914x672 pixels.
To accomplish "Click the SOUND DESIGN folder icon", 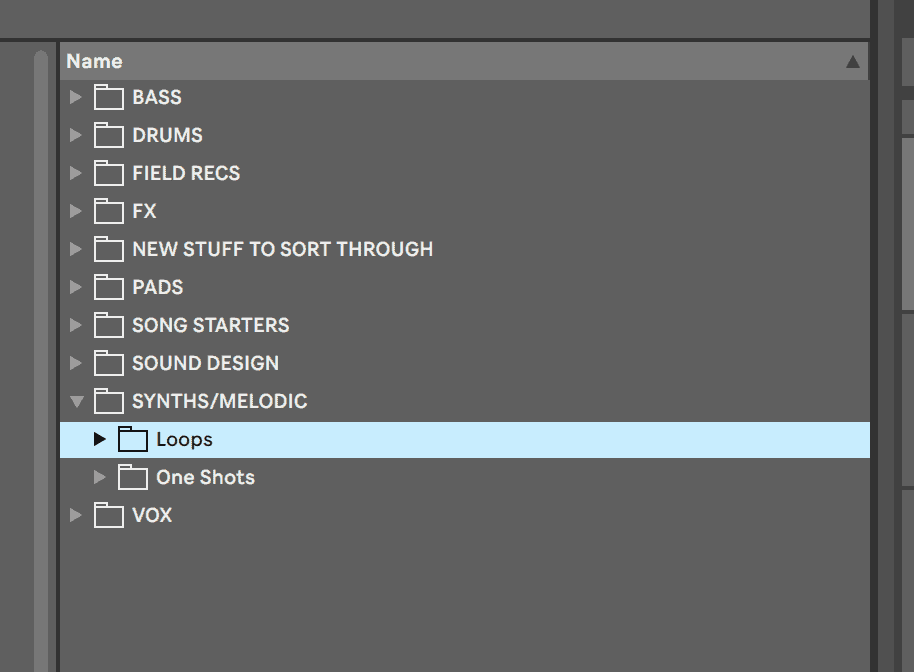I will pyautogui.click(x=108, y=363).
